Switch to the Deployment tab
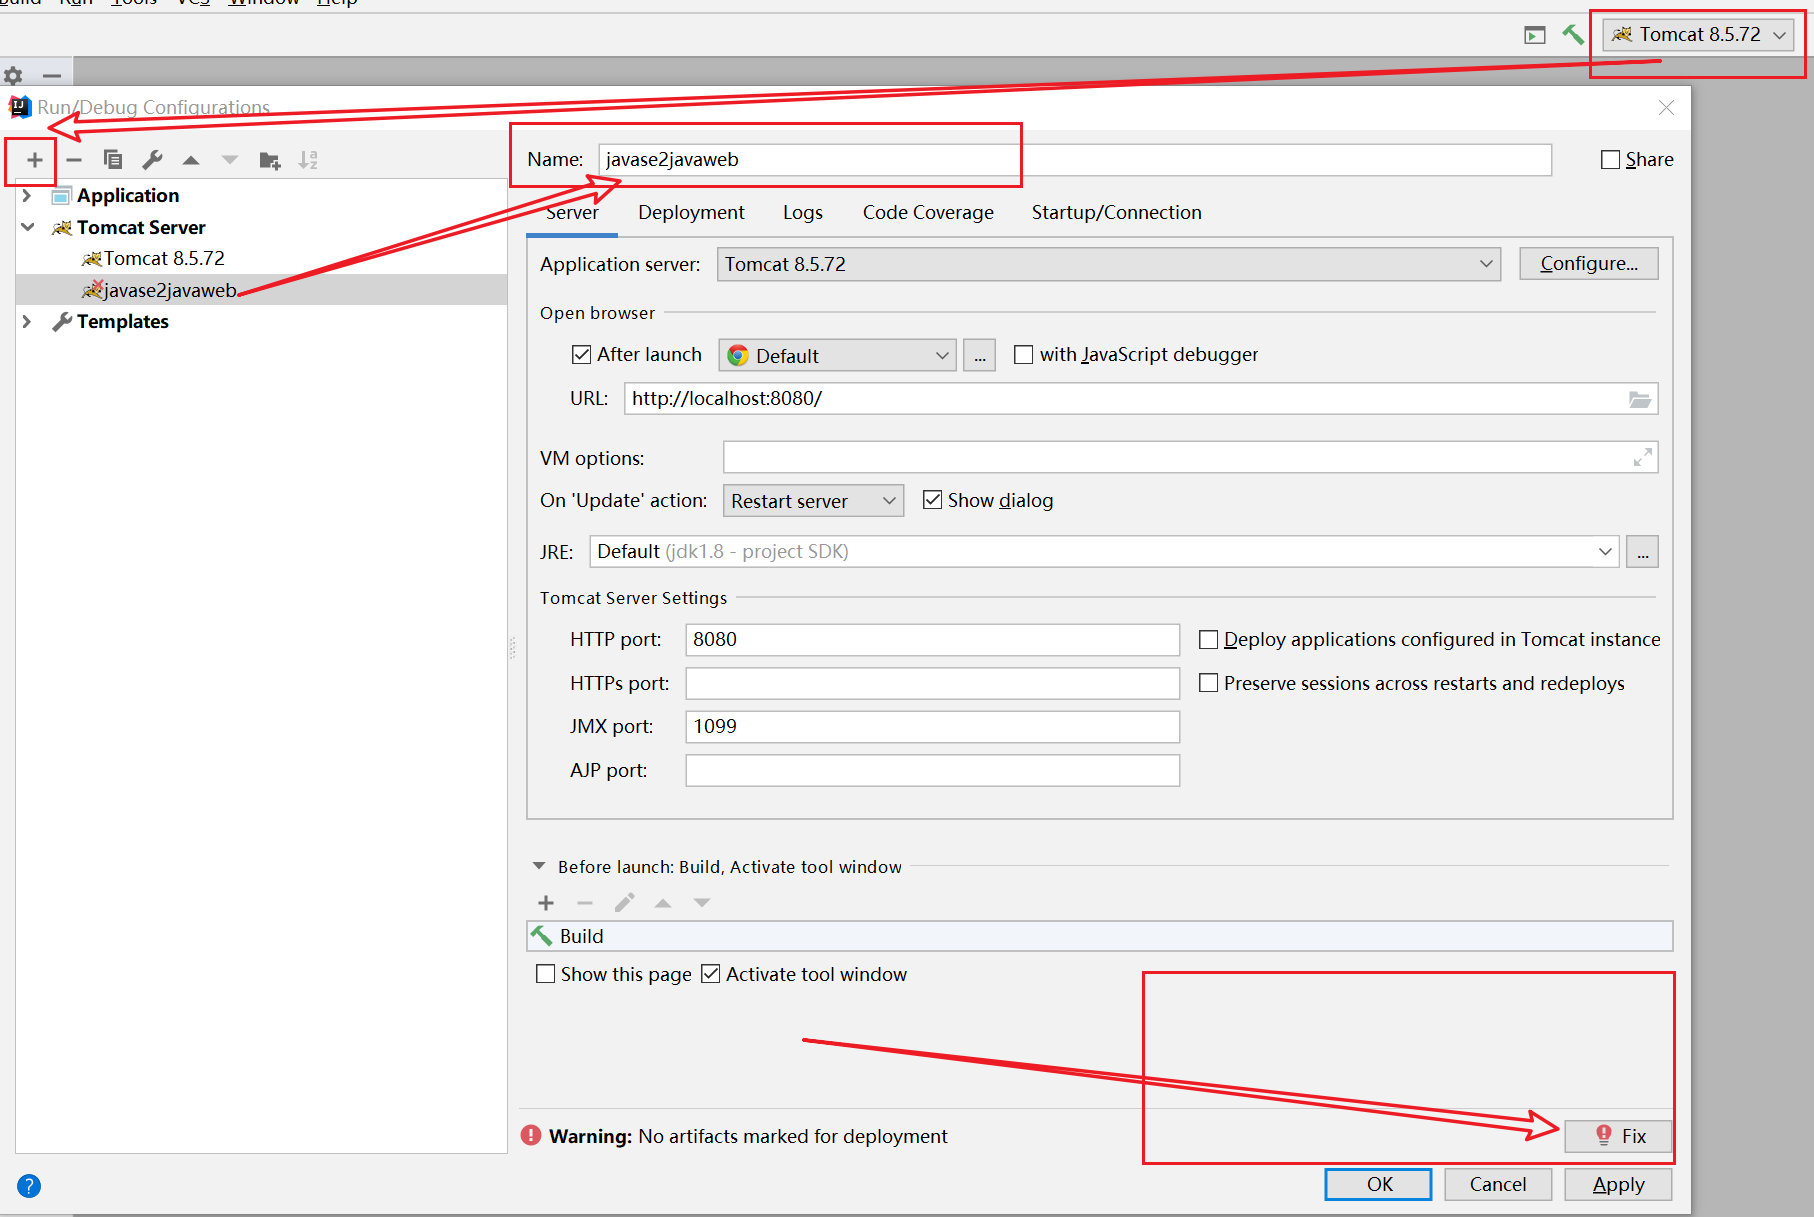Viewport: 1814px width, 1217px height. 691,213
